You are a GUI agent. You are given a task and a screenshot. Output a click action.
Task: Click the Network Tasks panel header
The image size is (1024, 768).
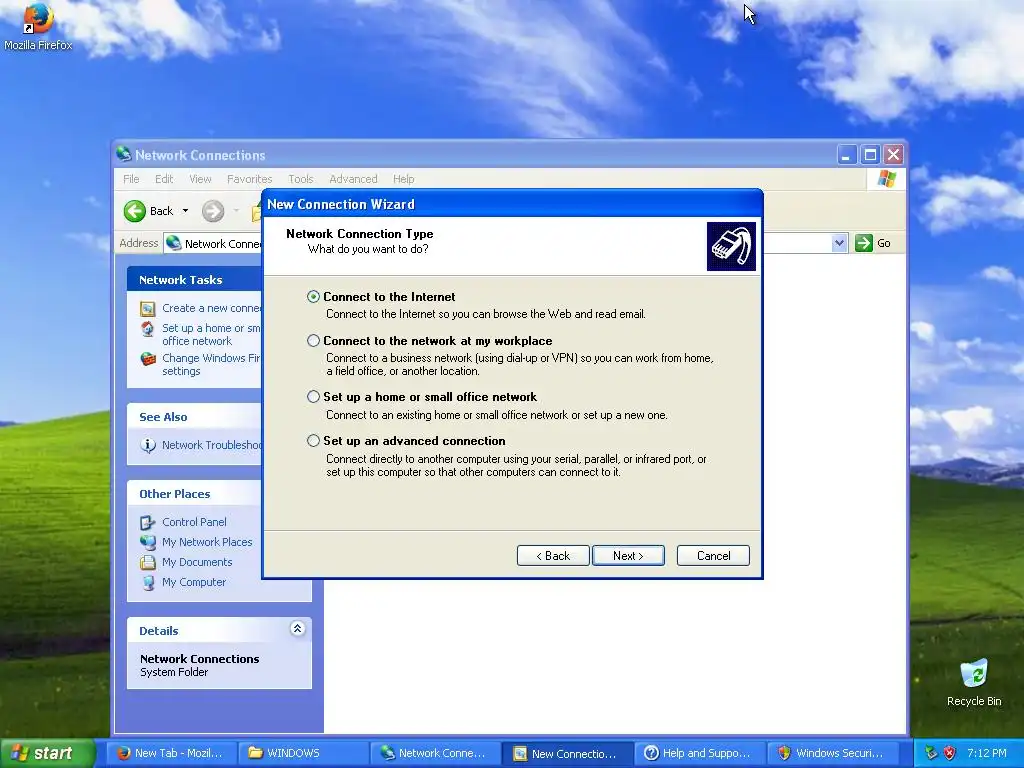tap(195, 280)
